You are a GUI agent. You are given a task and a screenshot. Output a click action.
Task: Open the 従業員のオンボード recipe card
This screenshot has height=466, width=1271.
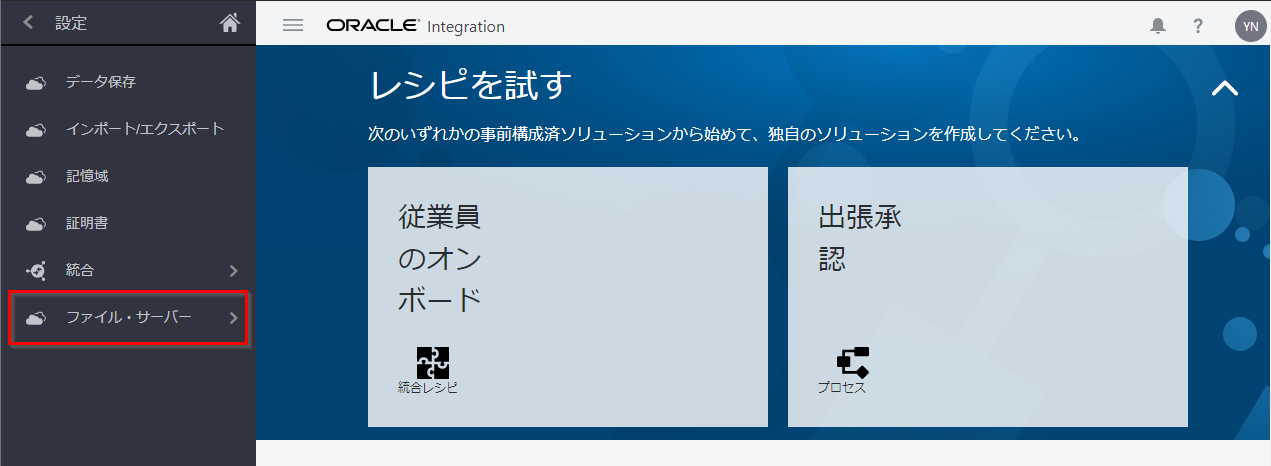pyautogui.click(x=567, y=297)
